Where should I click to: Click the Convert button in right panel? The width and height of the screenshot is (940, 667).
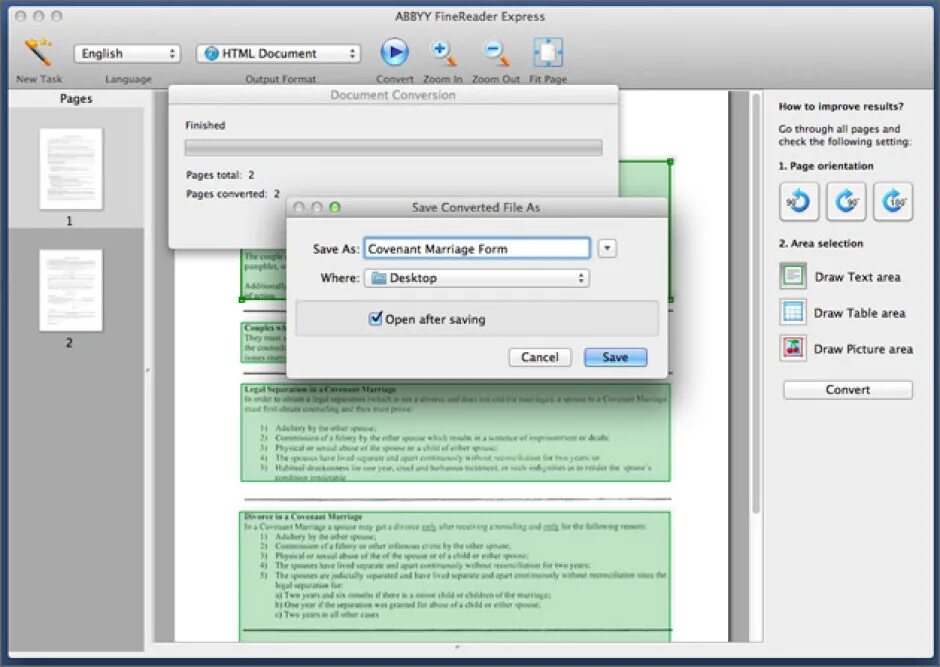(x=848, y=390)
